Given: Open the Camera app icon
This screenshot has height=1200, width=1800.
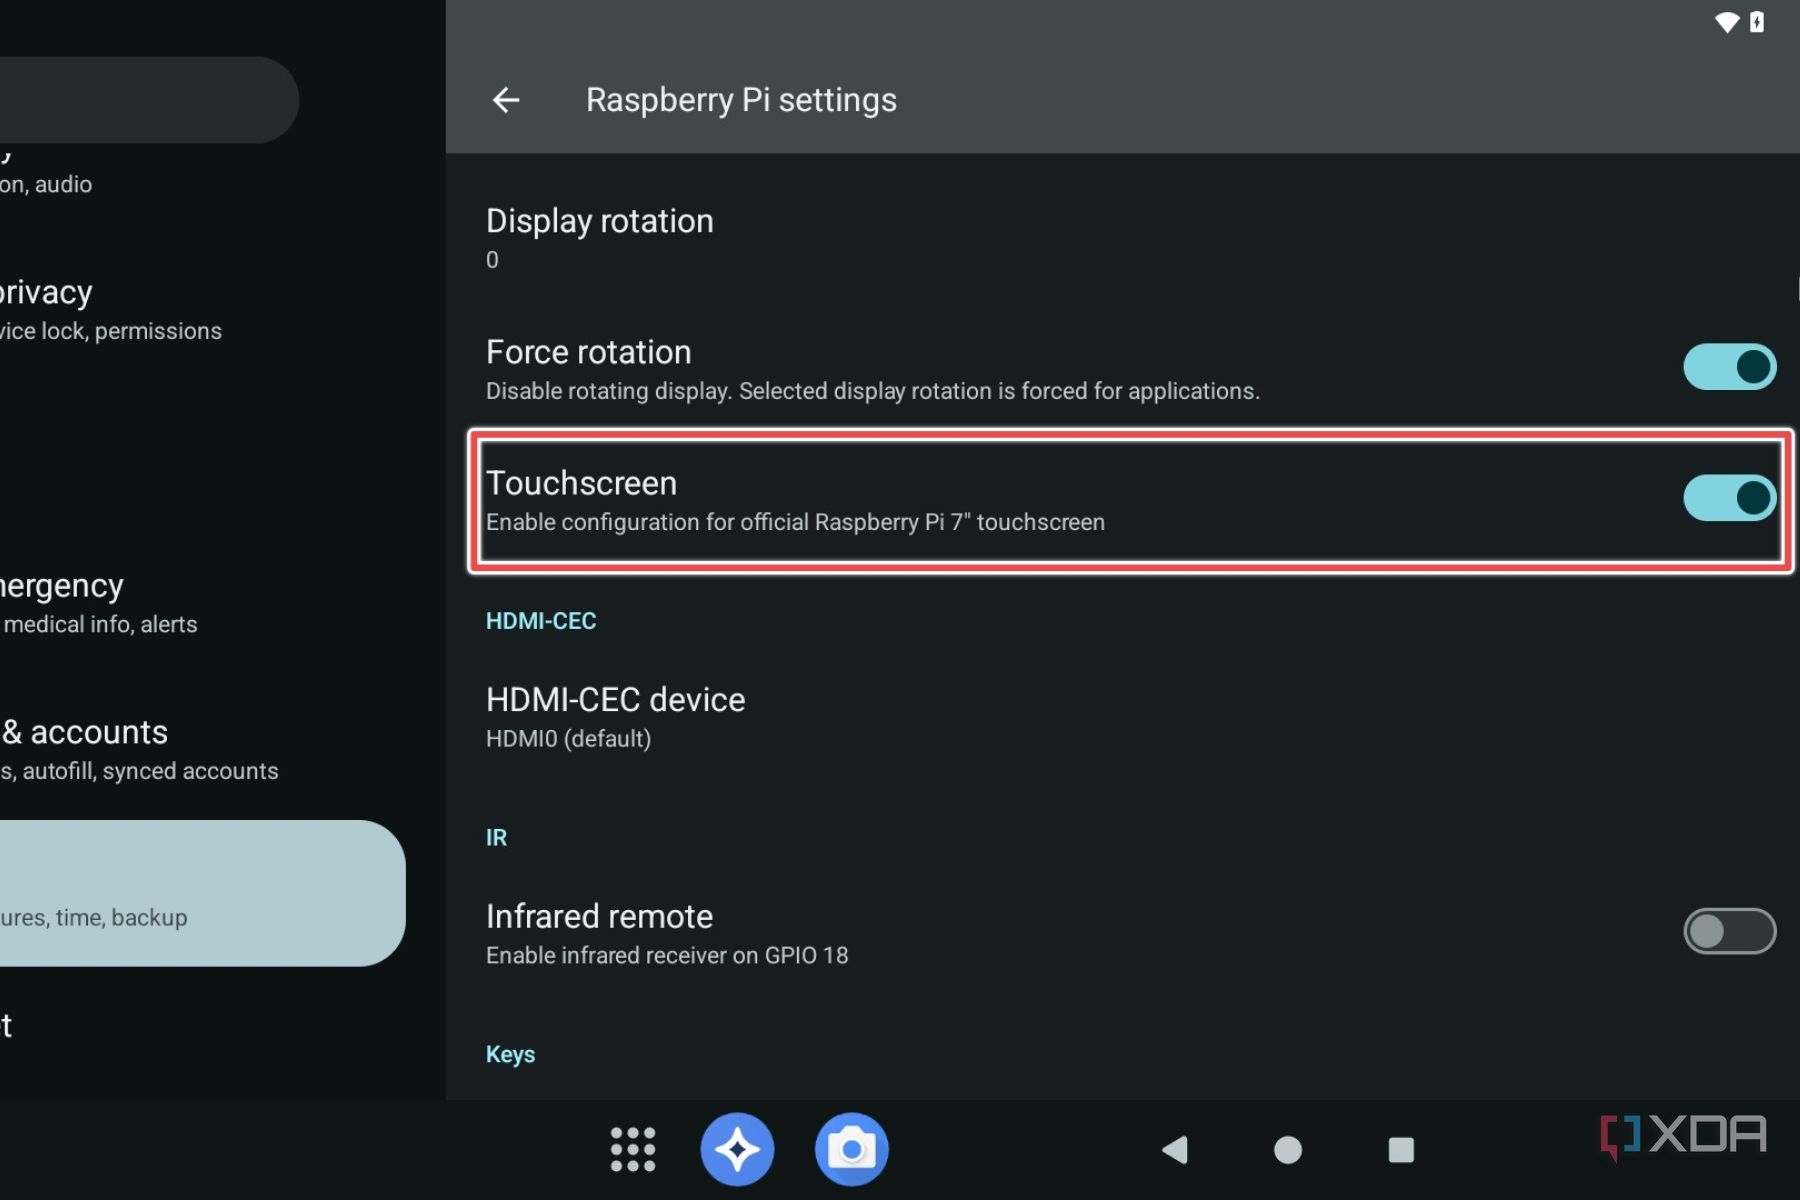Looking at the screenshot, I should (x=851, y=1149).
